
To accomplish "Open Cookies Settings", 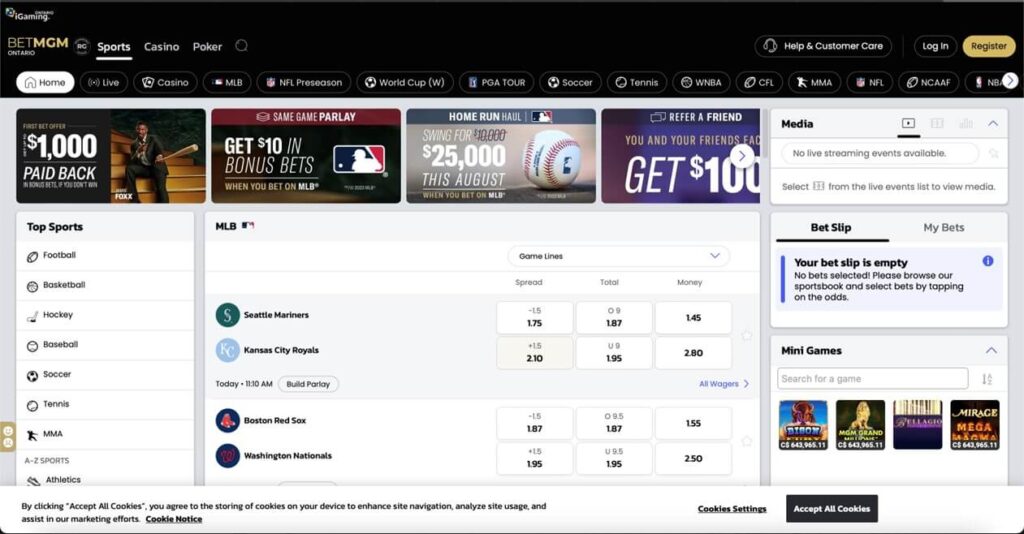I will click(x=732, y=509).
